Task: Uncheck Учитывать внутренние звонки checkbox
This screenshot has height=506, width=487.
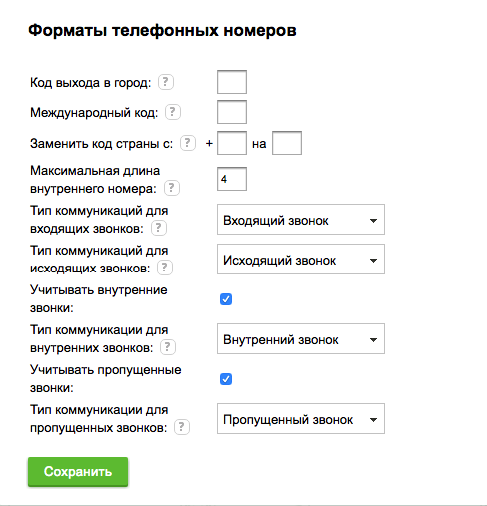Action: (x=226, y=299)
